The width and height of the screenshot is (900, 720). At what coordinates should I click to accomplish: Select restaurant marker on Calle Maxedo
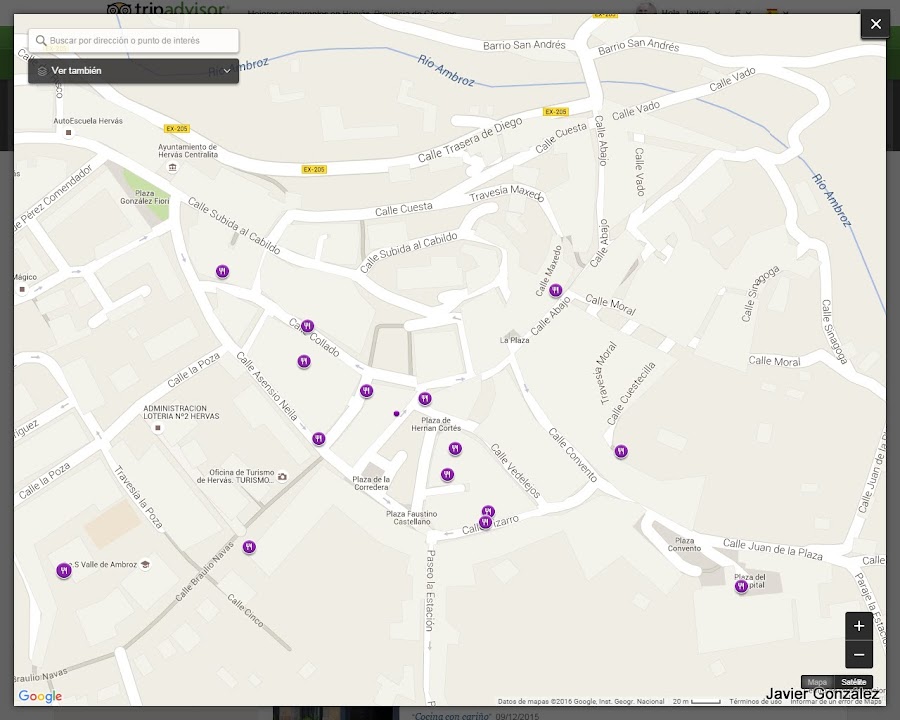555,290
